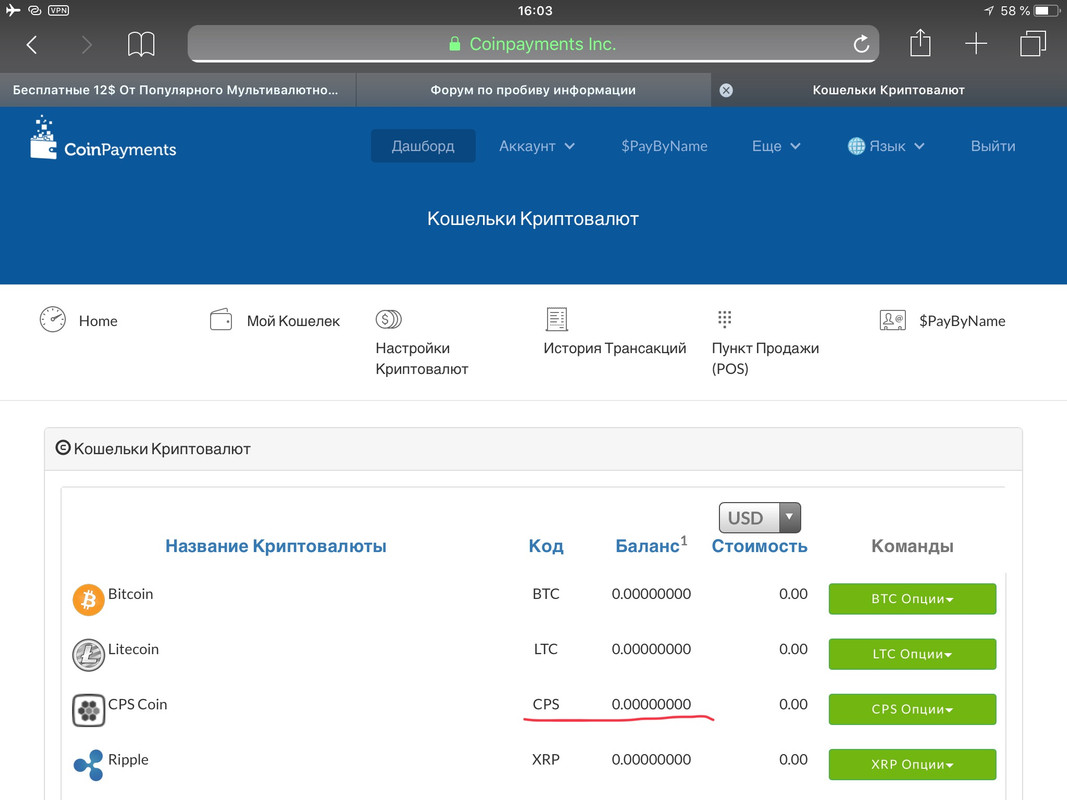Click the Bitcoin balance 0.00000000
This screenshot has width=1067, height=800.
pyautogui.click(x=651, y=594)
